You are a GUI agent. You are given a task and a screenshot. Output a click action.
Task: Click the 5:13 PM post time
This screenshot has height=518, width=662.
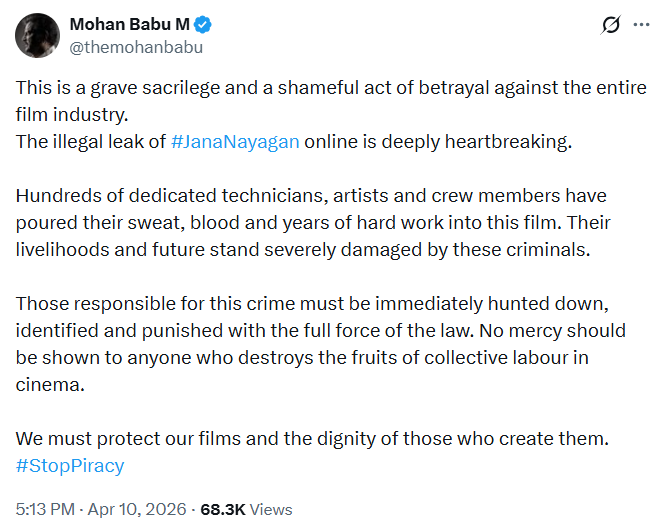tap(43, 509)
